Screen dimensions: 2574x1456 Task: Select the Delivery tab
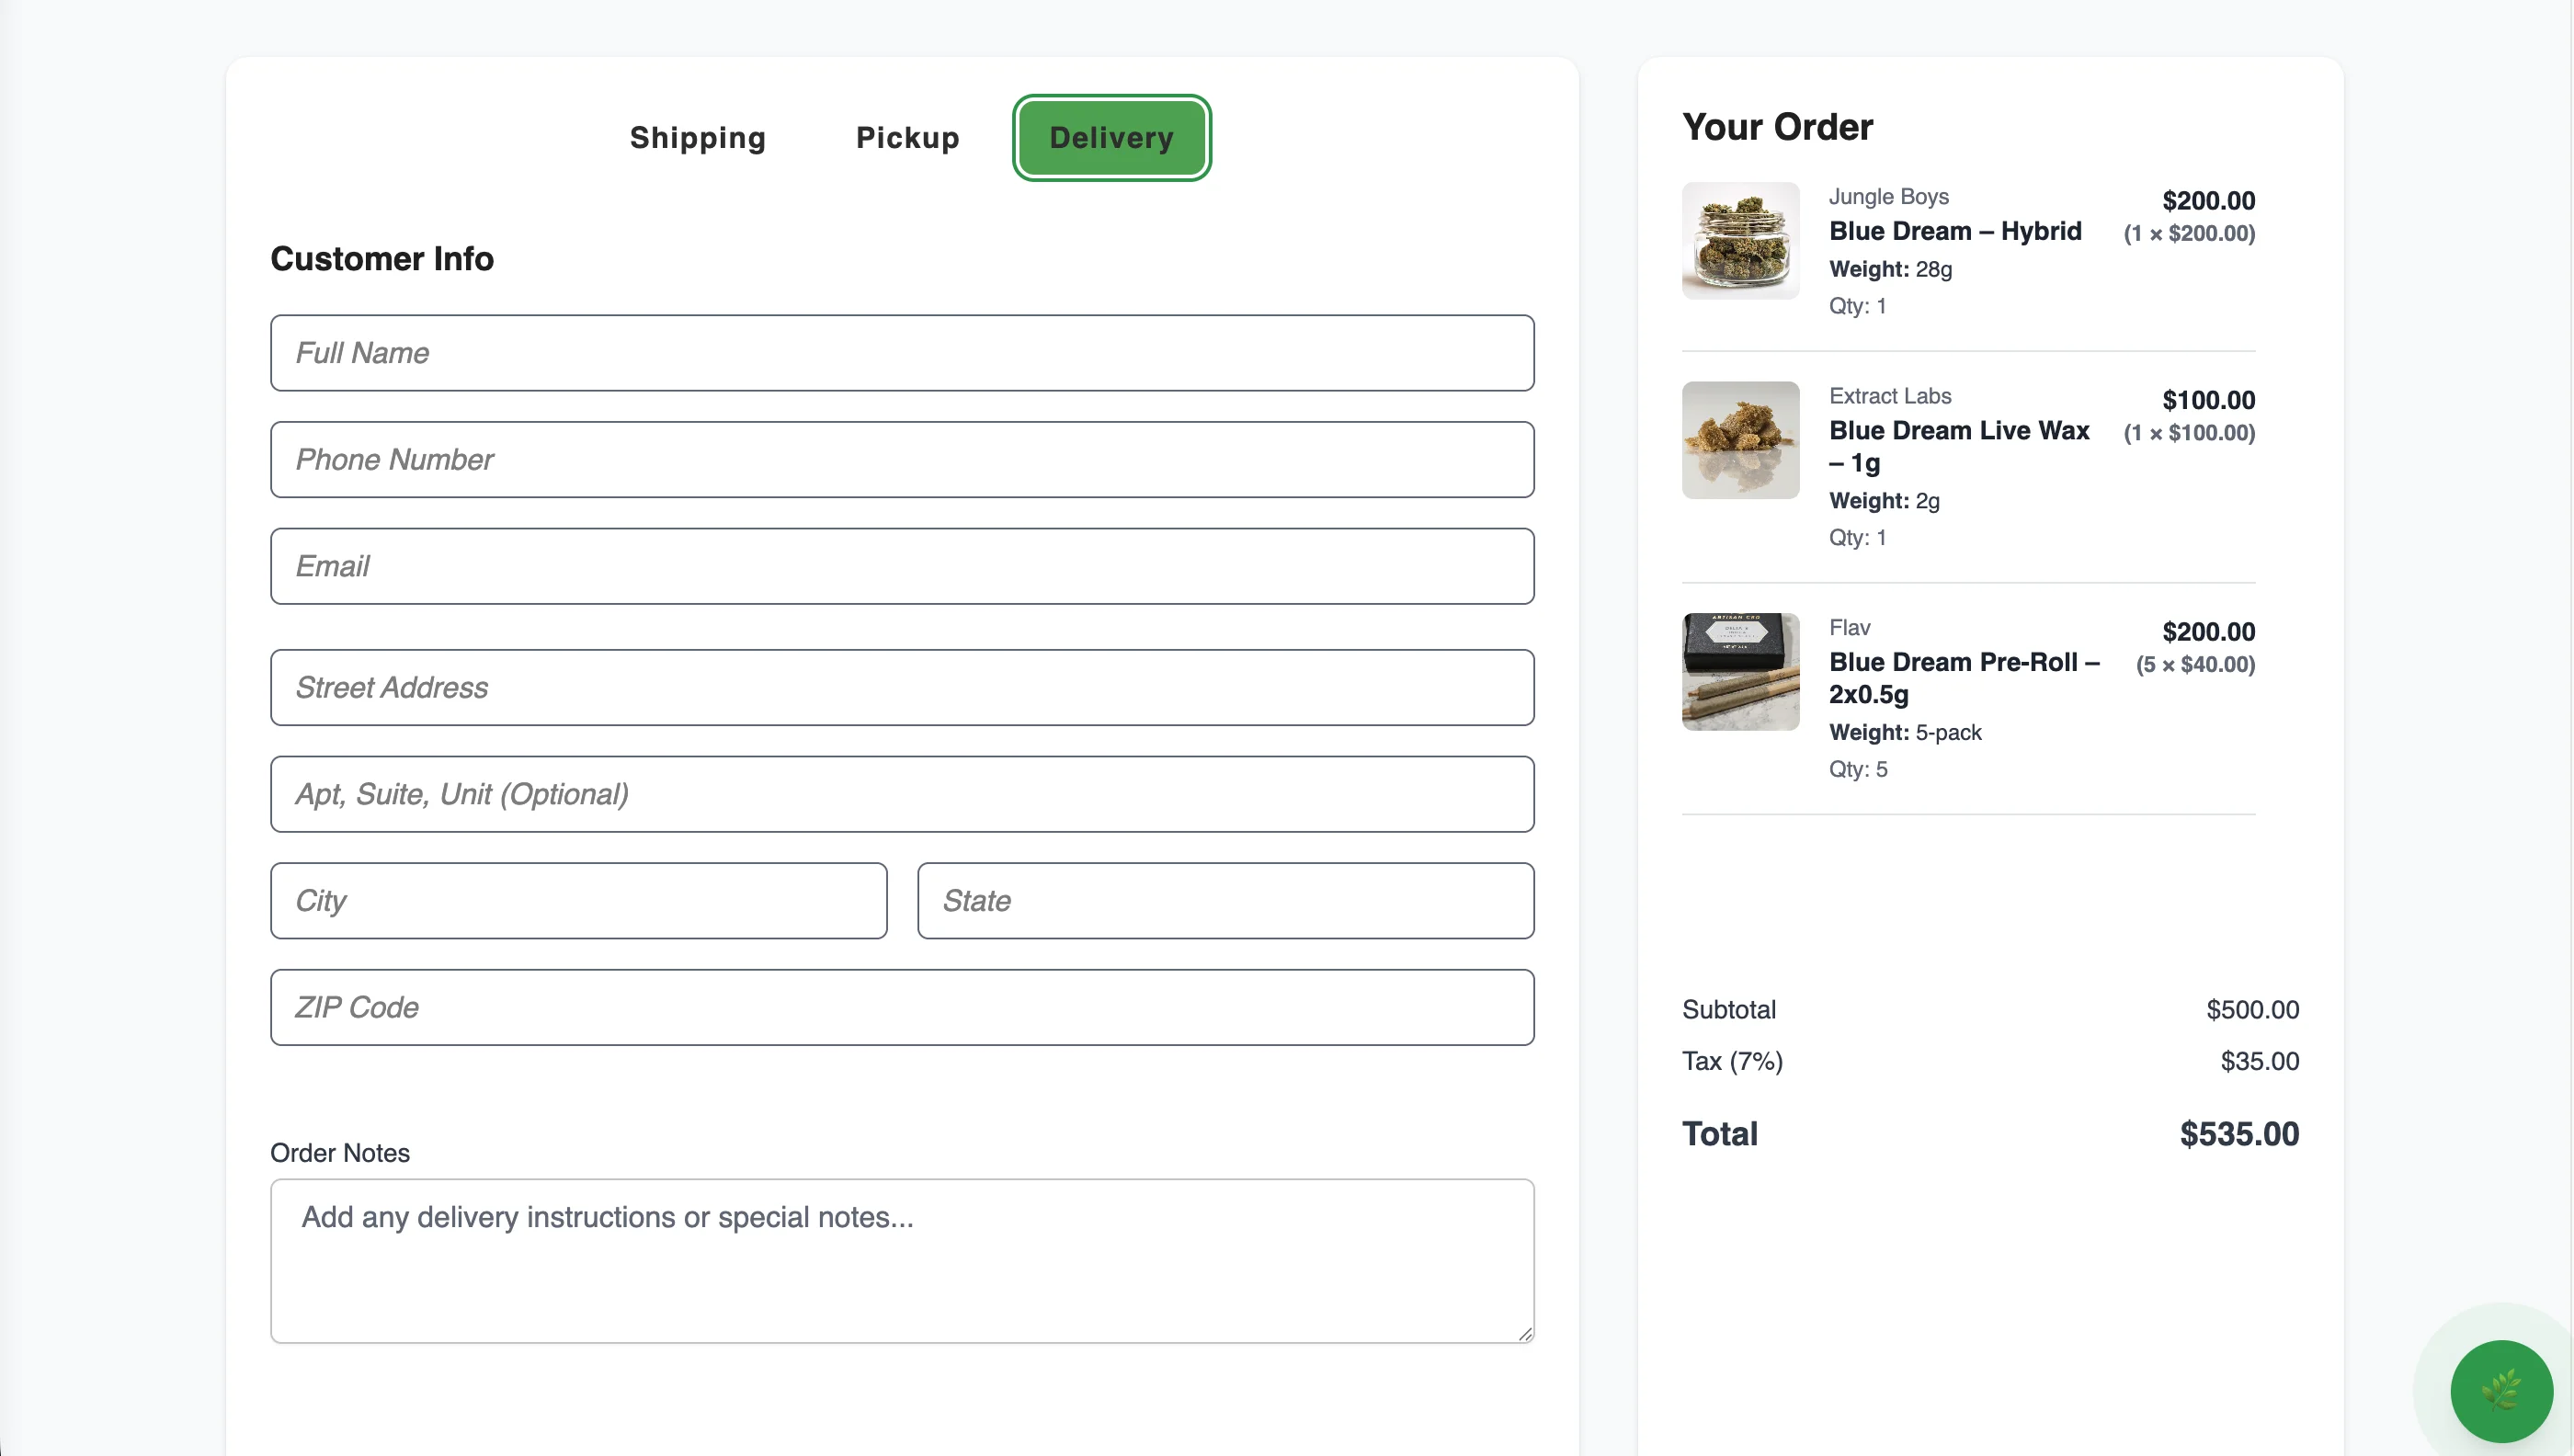click(1112, 138)
